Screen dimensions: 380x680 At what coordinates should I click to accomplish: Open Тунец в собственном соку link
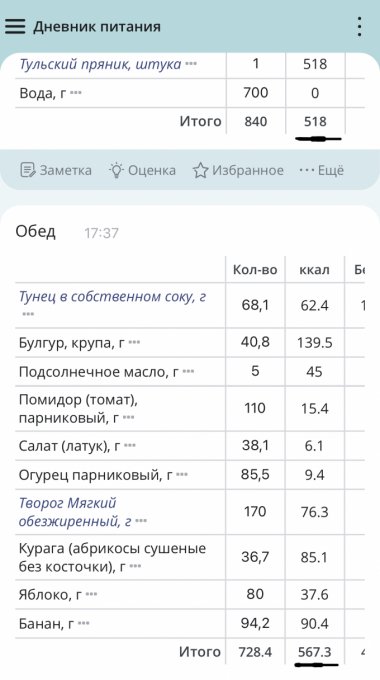(112, 297)
